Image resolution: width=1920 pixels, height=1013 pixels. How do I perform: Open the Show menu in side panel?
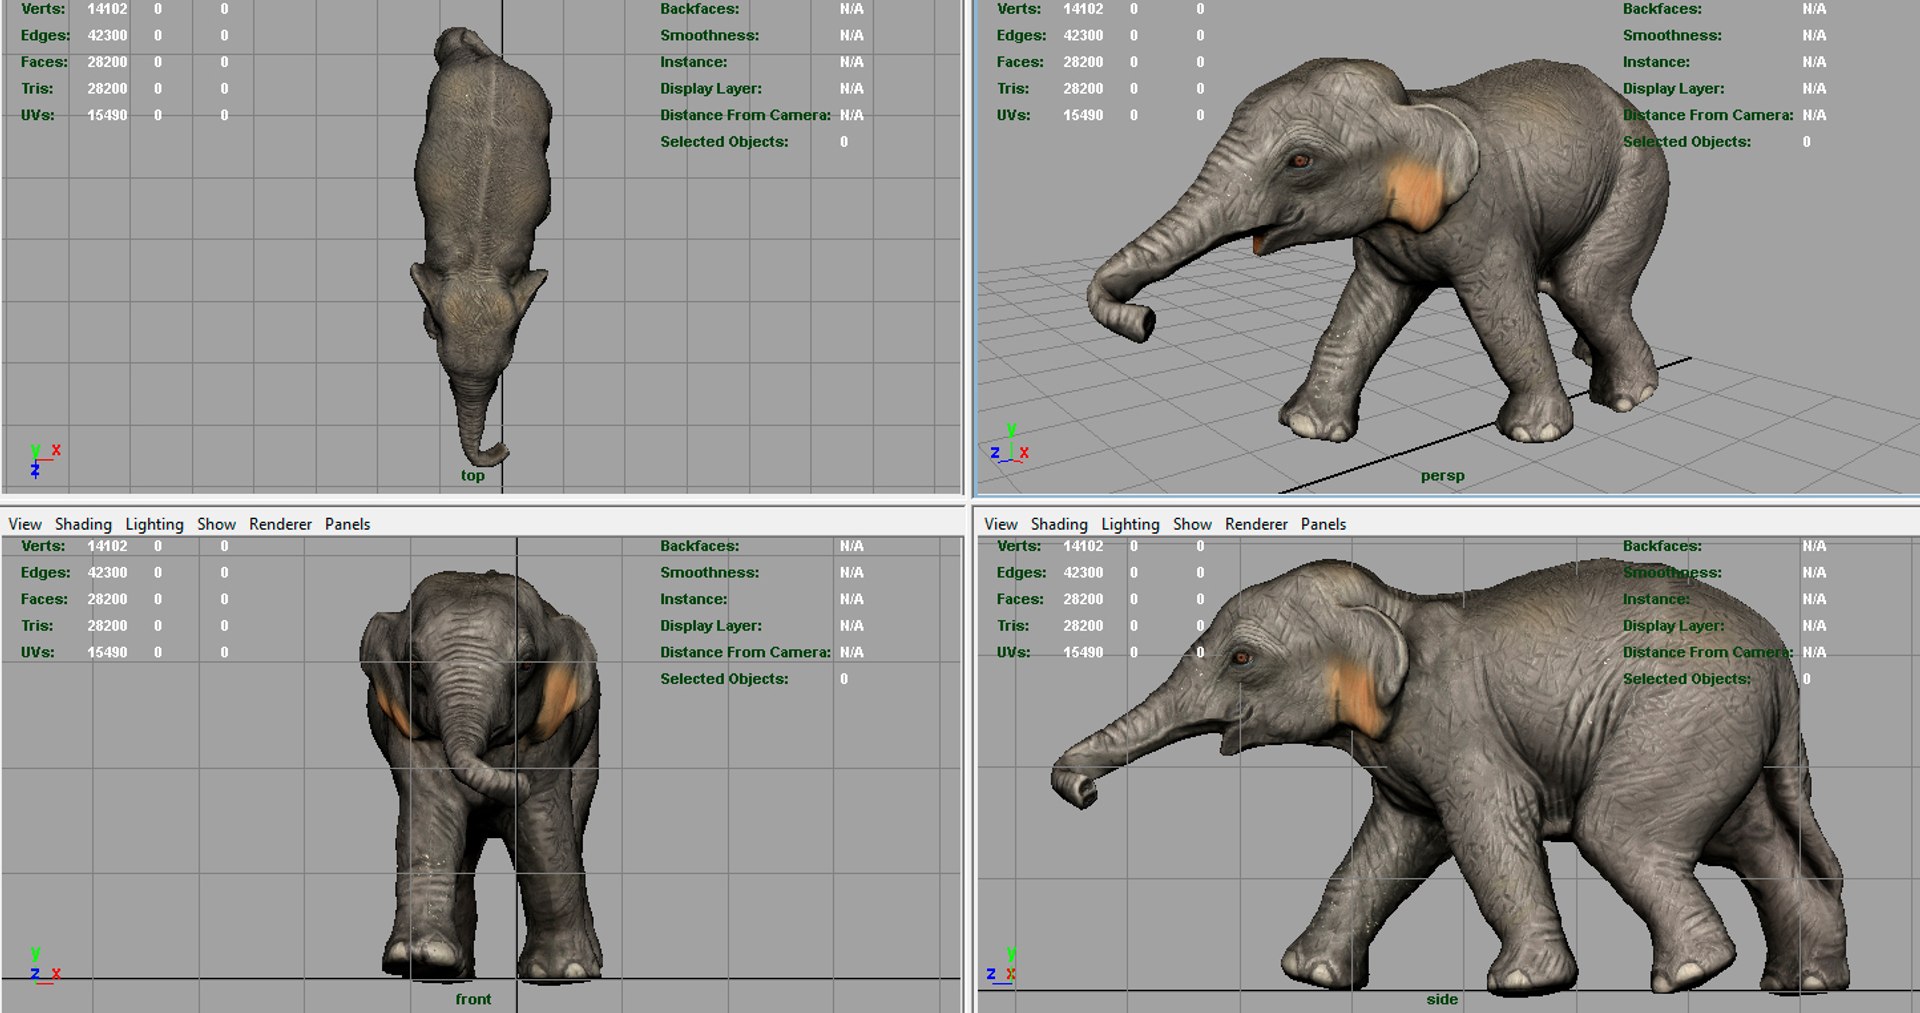(1192, 524)
